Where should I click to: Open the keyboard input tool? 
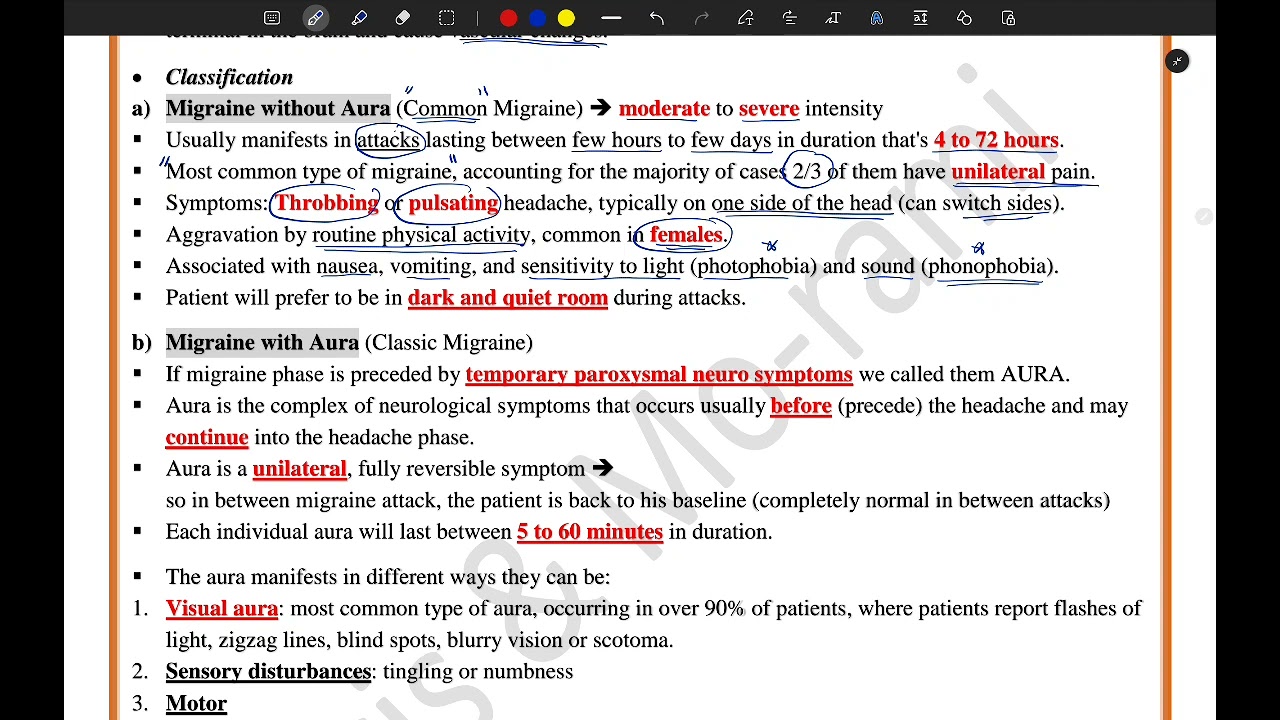(272, 18)
